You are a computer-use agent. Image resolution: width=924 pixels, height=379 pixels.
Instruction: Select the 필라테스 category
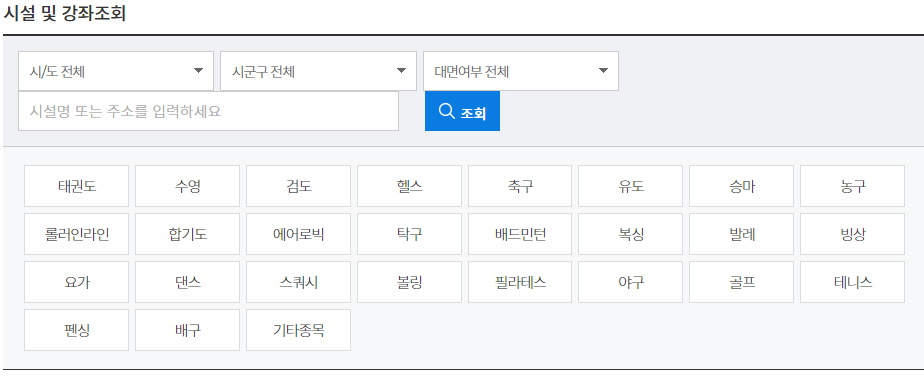(520, 282)
